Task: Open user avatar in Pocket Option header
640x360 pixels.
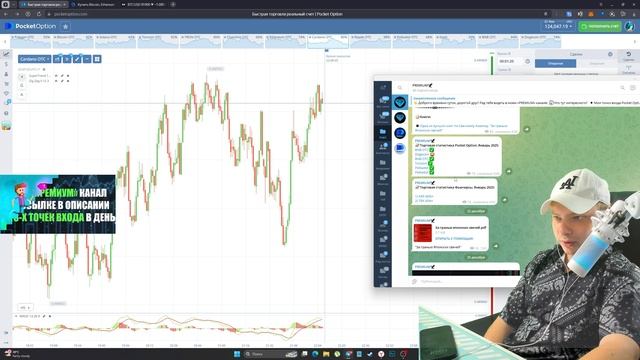Action: click(x=630, y=26)
